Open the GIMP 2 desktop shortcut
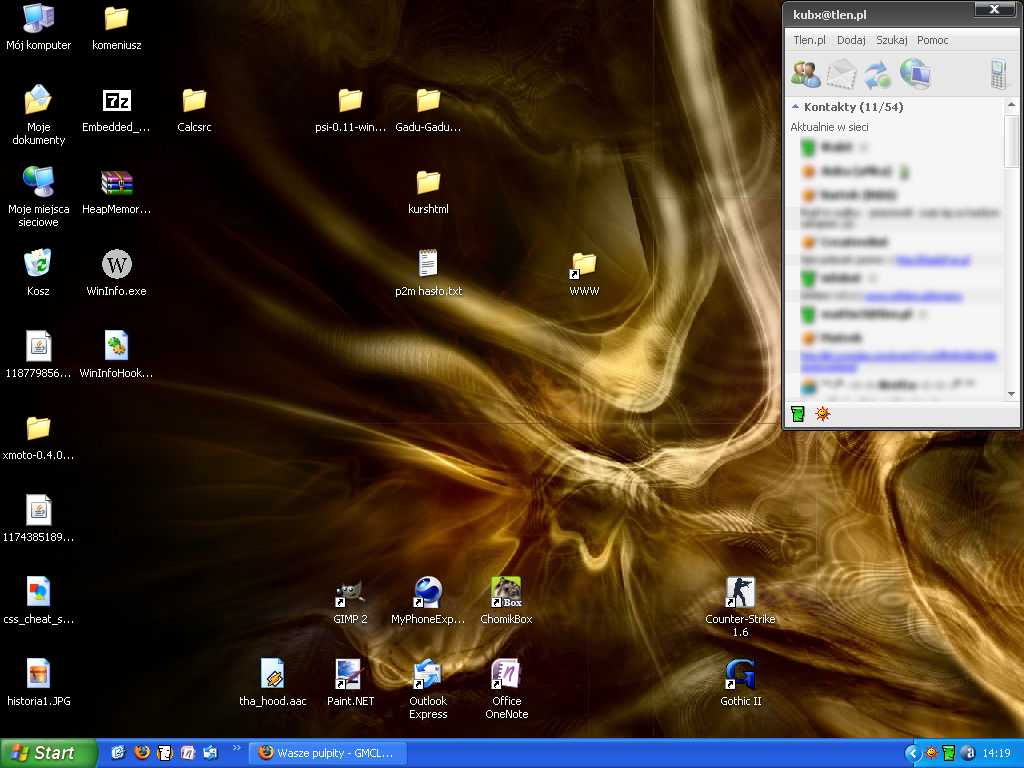This screenshot has width=1024, height=768. pos(350,593)
